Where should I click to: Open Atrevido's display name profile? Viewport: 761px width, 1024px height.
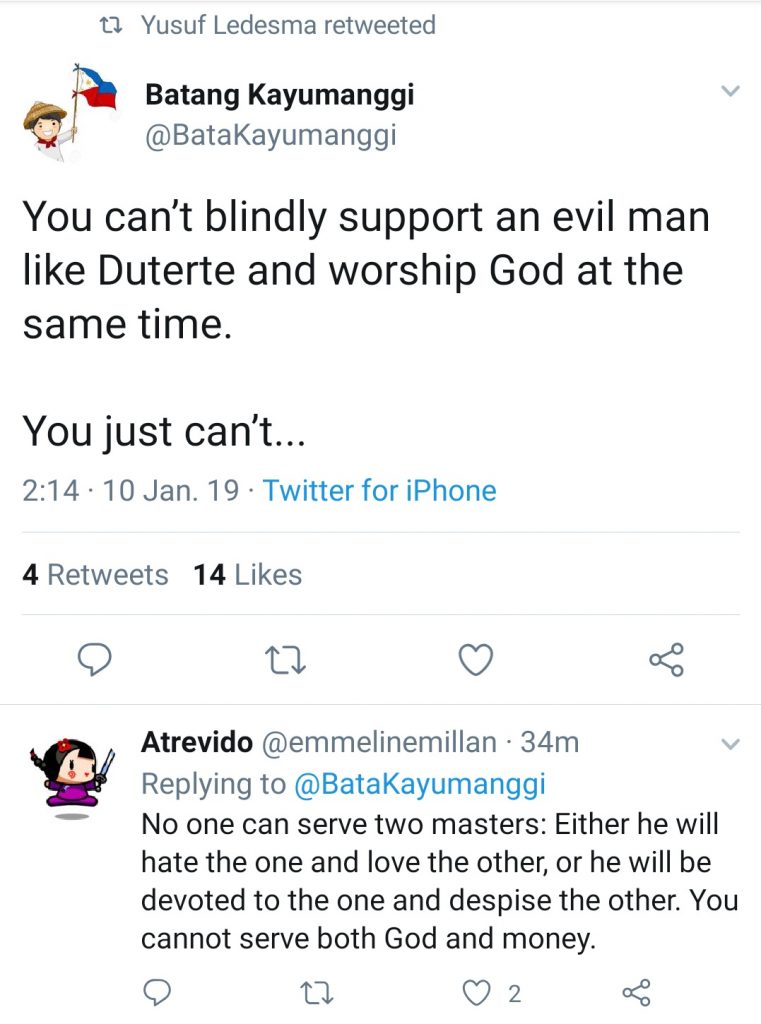[x=196, y=742]
